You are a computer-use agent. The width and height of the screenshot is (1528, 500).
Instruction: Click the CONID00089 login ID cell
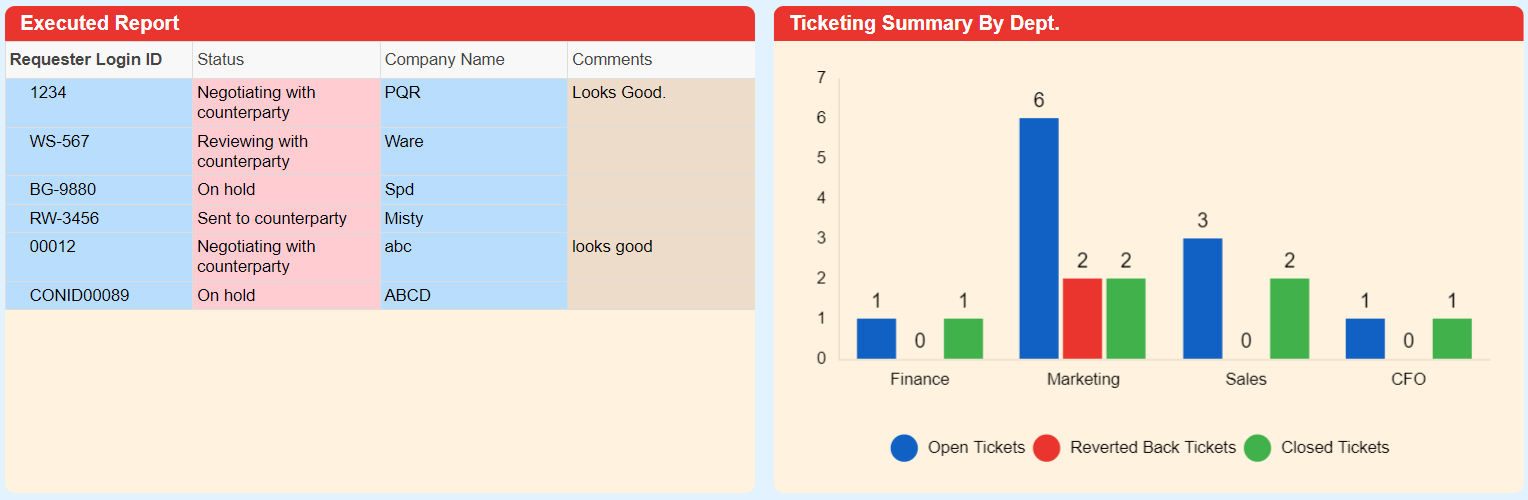click(x=98, y=296)
